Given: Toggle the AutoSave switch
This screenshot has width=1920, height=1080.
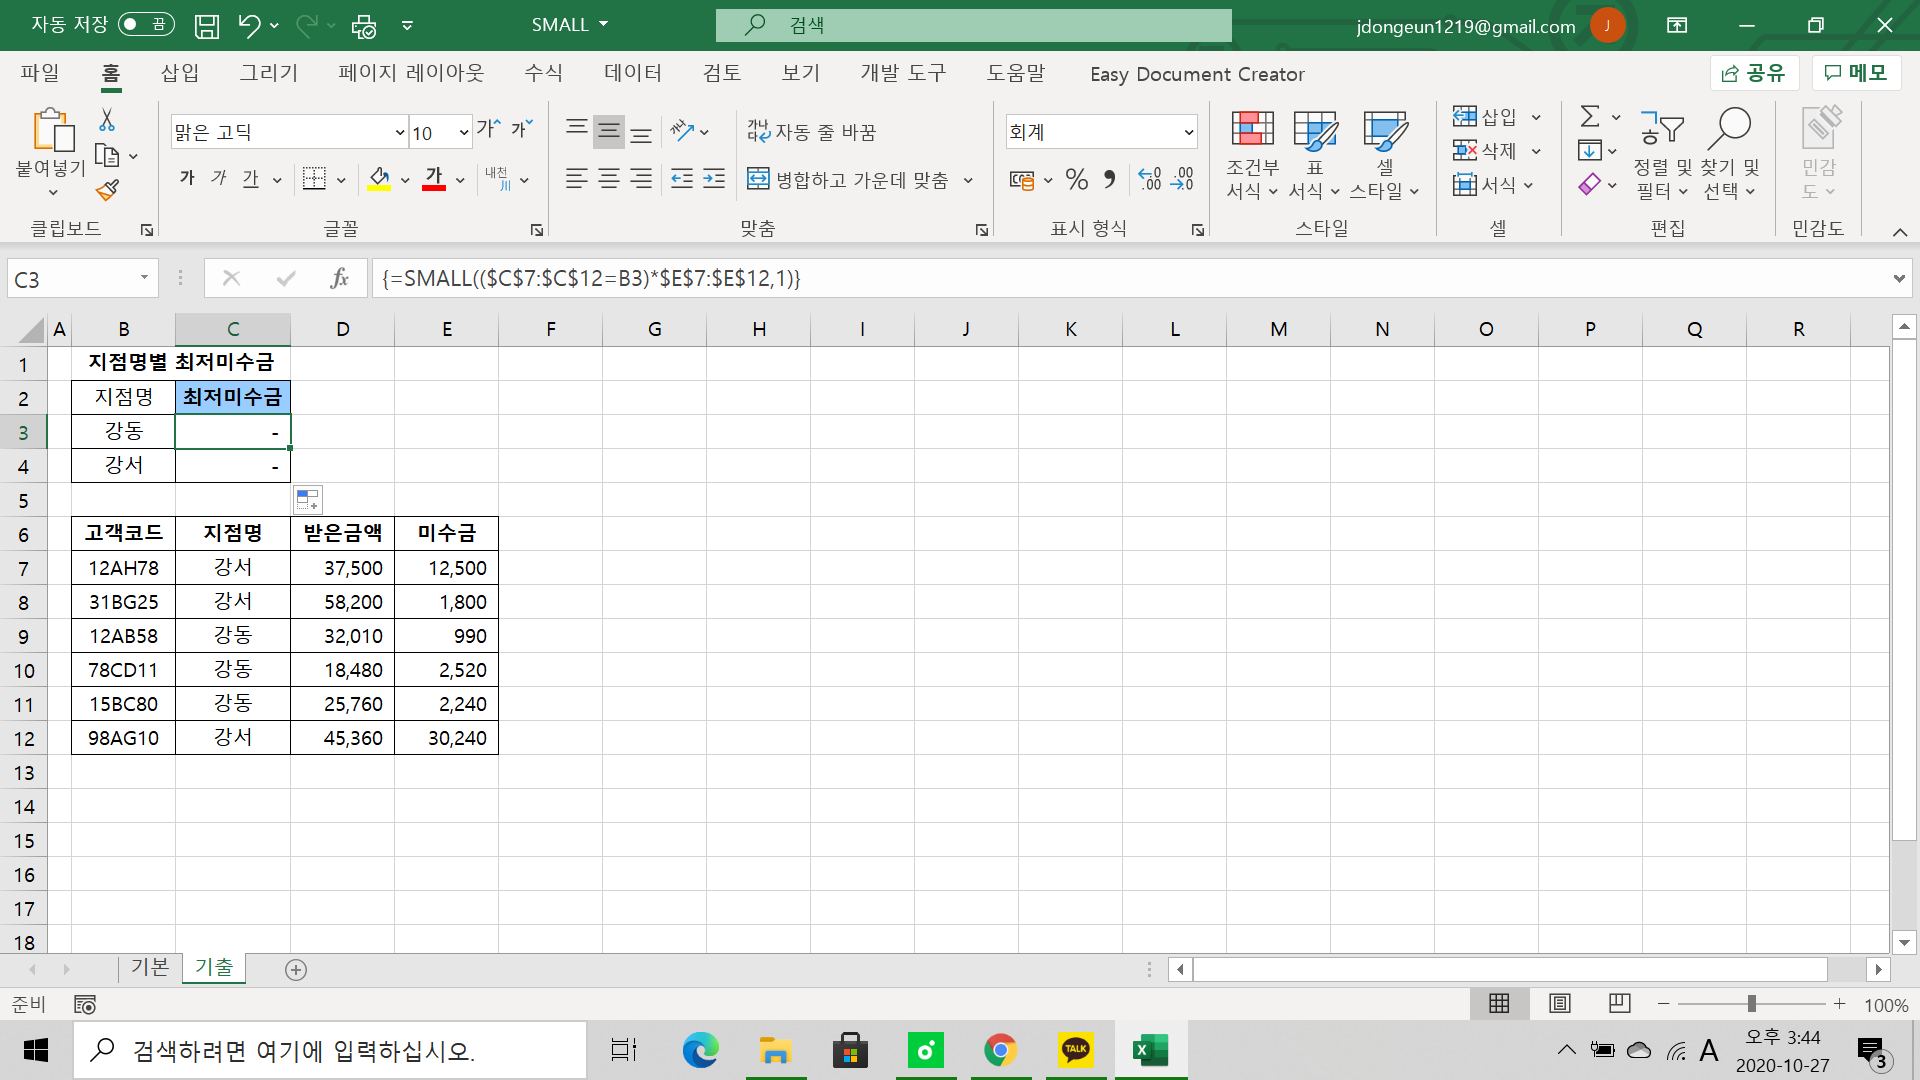Looking at the screenshot, I should click(146, 25).
